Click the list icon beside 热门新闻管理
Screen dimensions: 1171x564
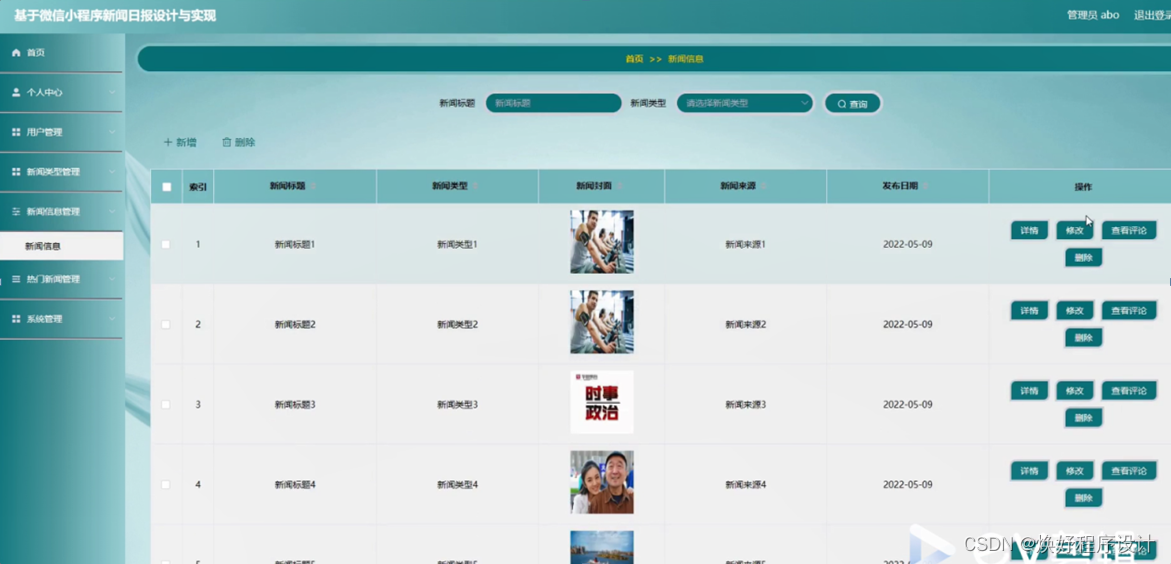tap(16, 279)
